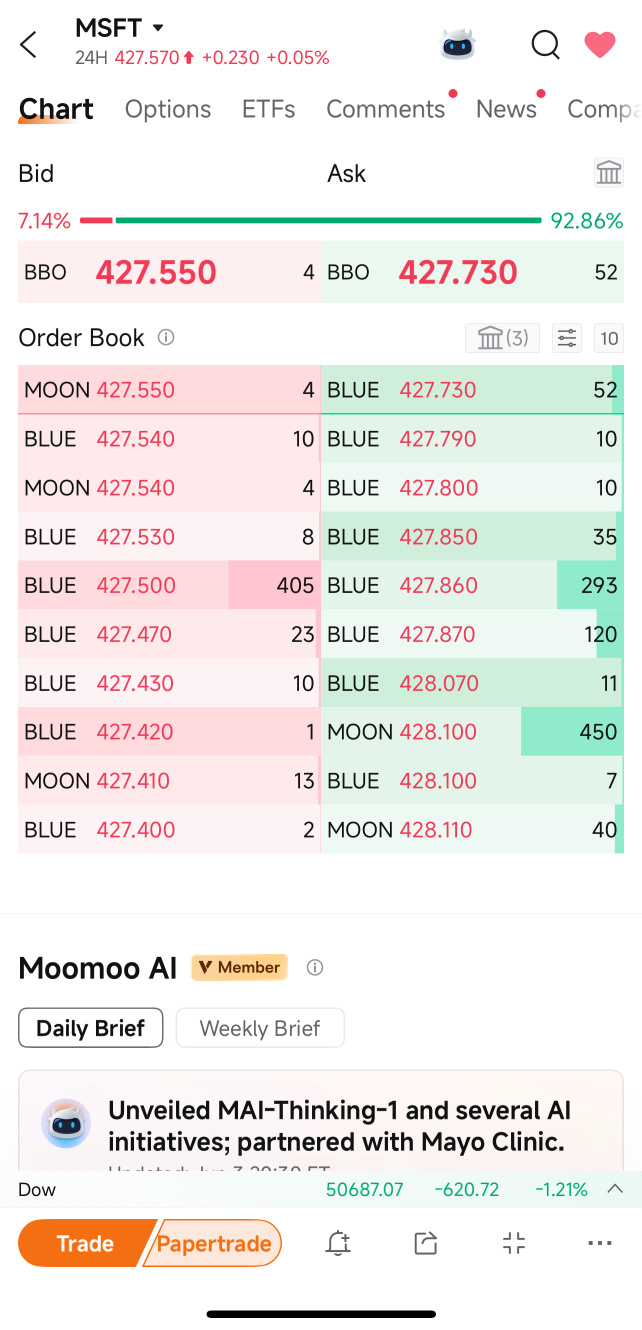This screenshot has height=1330, width=642.
Task: Click the collapse fullscreen arrows icon
Action: 514,1243
